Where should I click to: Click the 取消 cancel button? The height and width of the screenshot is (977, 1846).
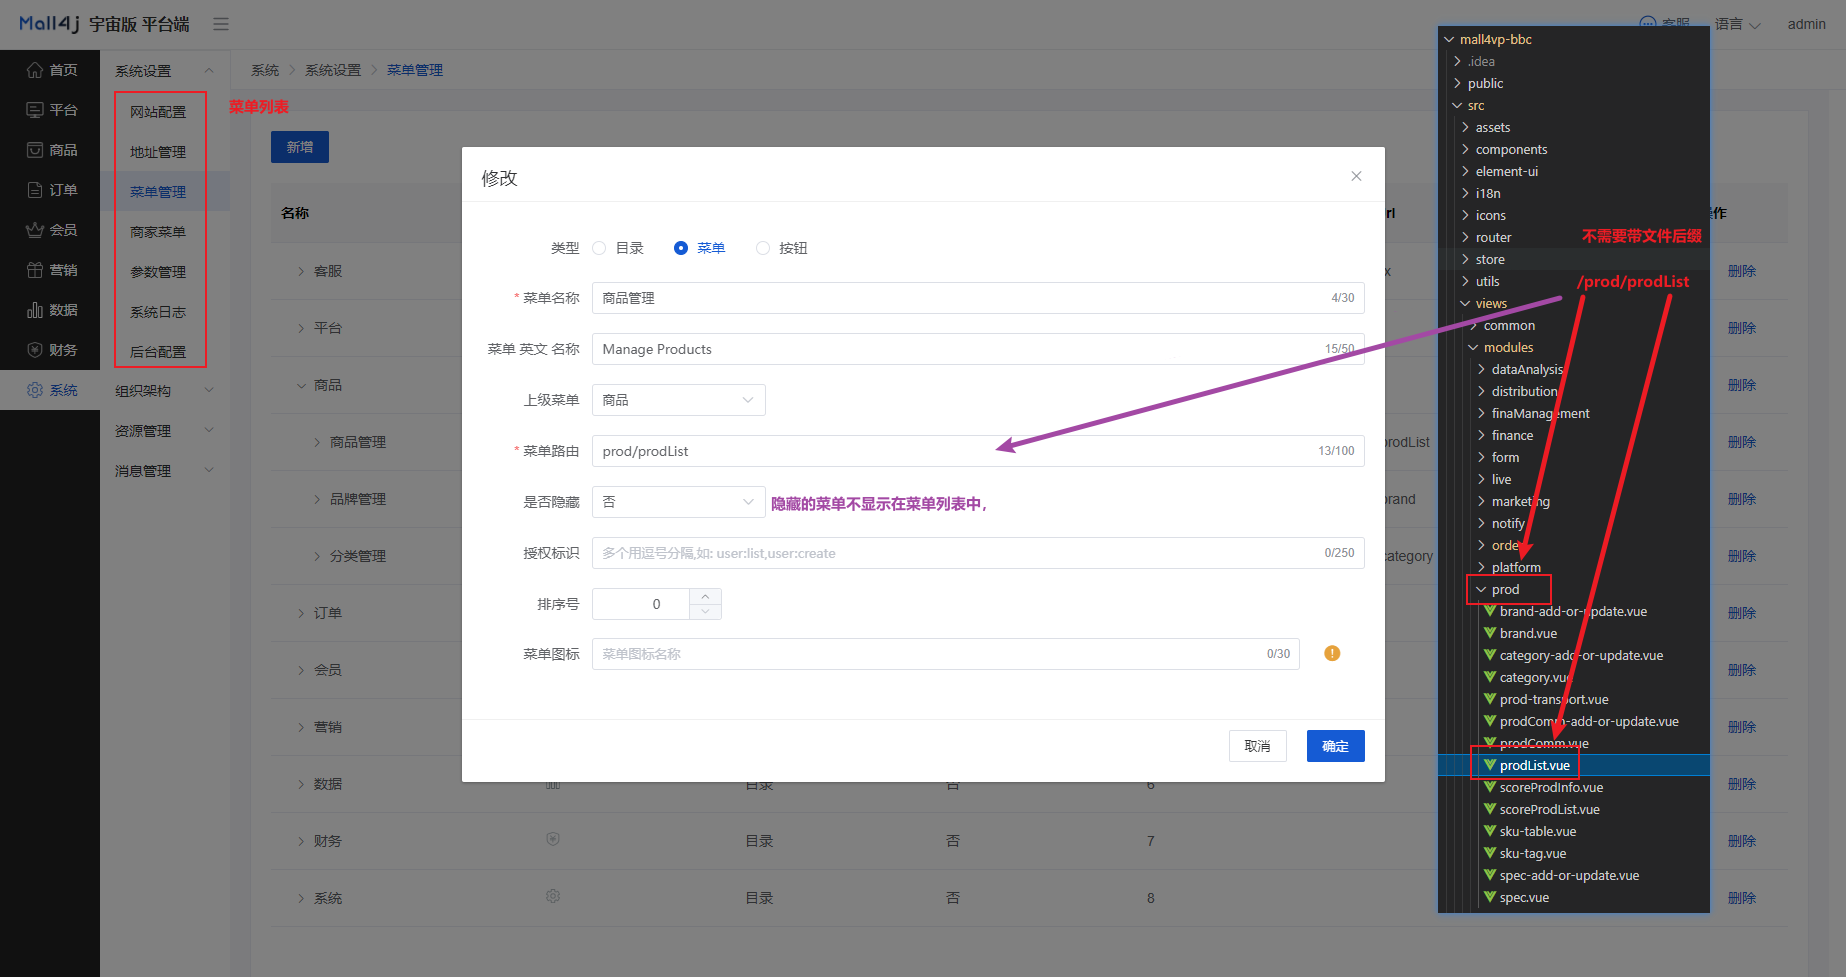pyautogui.click(x=1257, y=746)
